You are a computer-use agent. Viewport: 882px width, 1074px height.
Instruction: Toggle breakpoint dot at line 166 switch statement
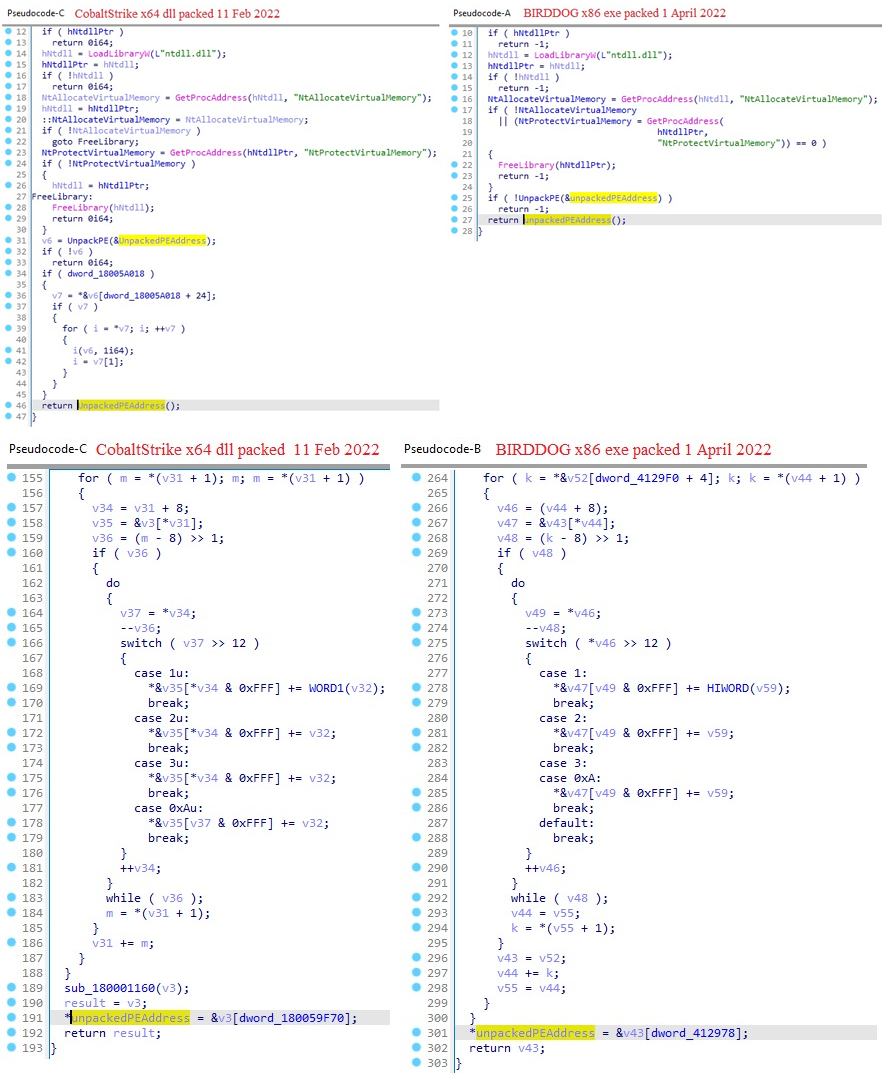pyautogui.click(x=11, y=642)
